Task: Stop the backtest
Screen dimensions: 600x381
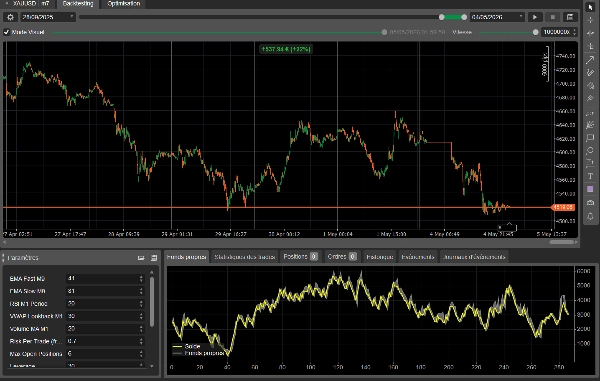Action: tap(553, 17)
